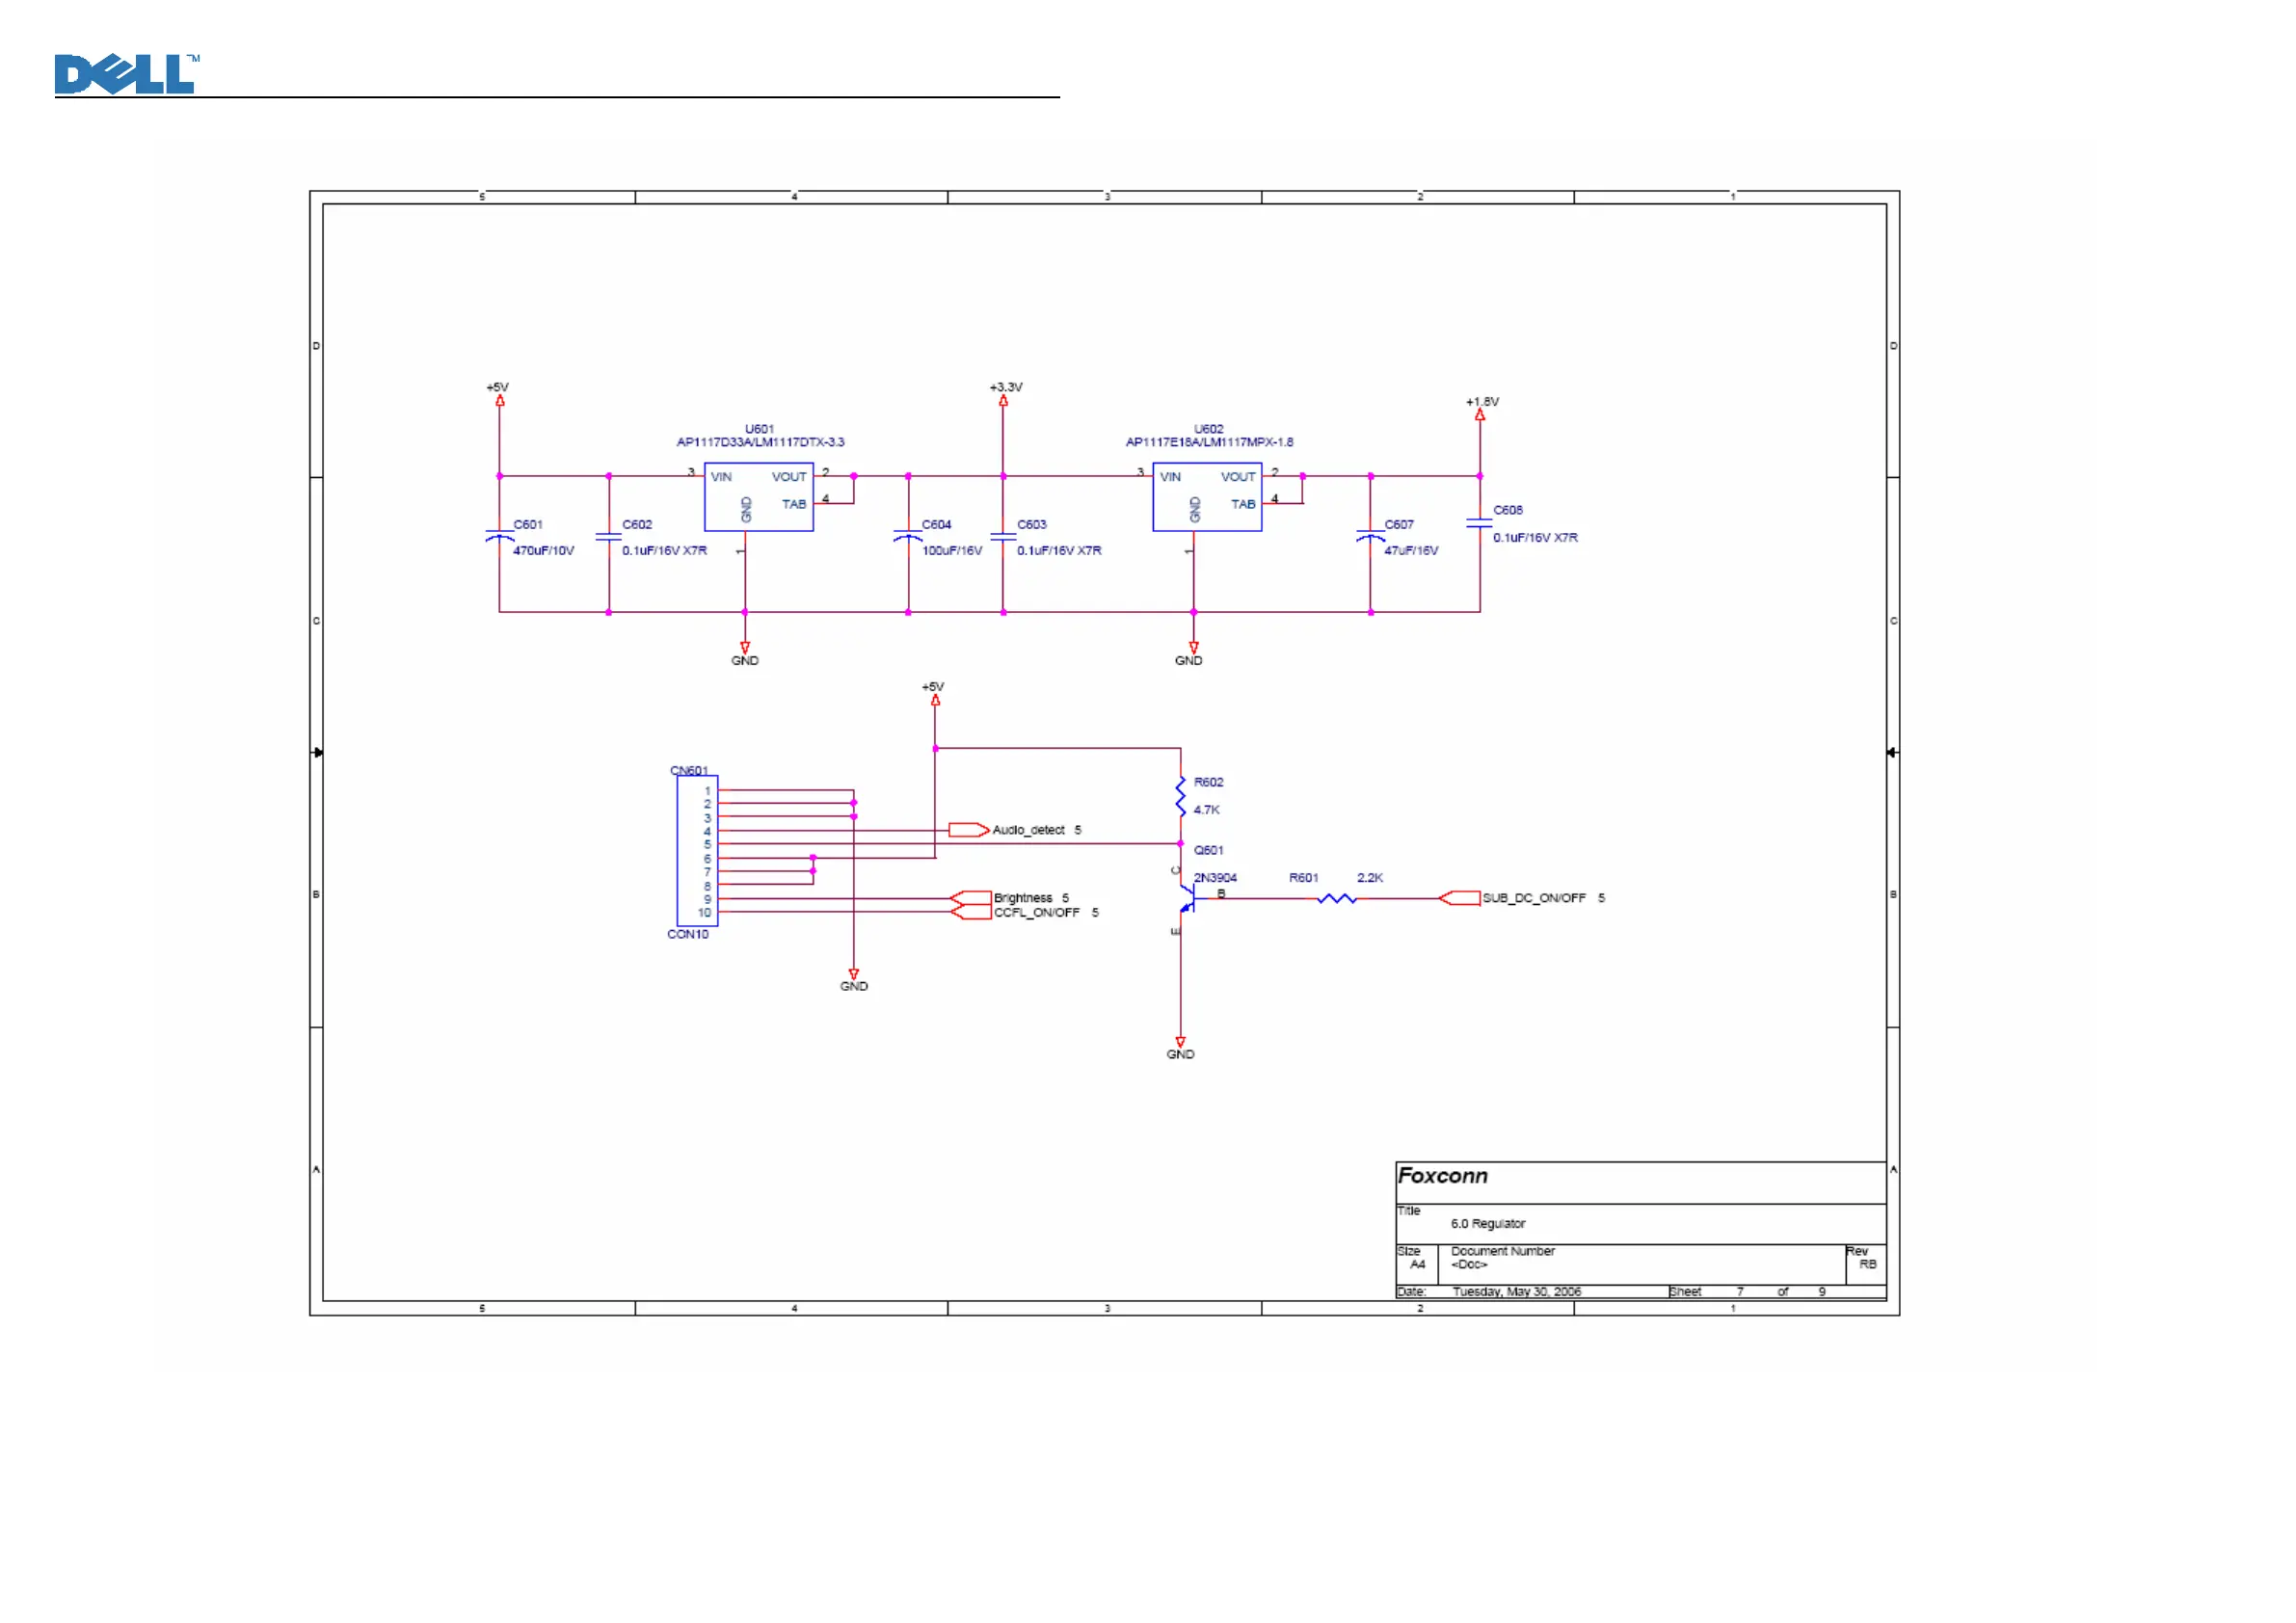
Task: Click the GND symbol below Q601
Action: point(1180,1043)
